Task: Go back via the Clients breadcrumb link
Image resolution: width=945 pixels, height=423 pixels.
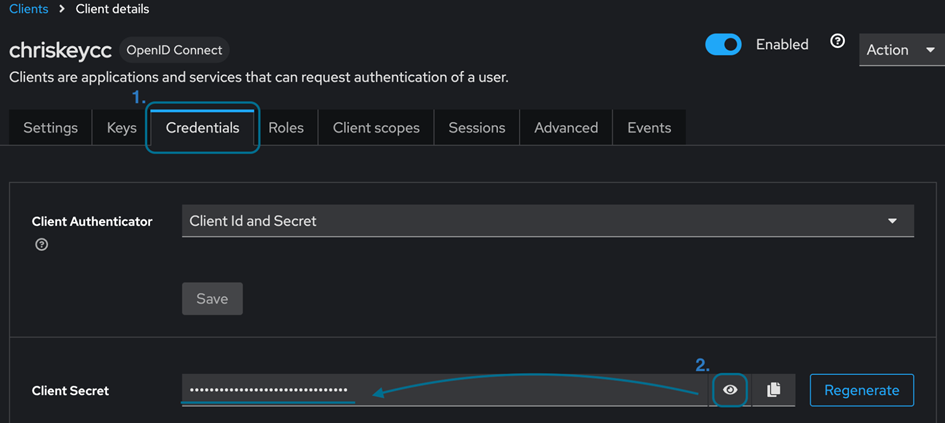Action: (28, 9)
